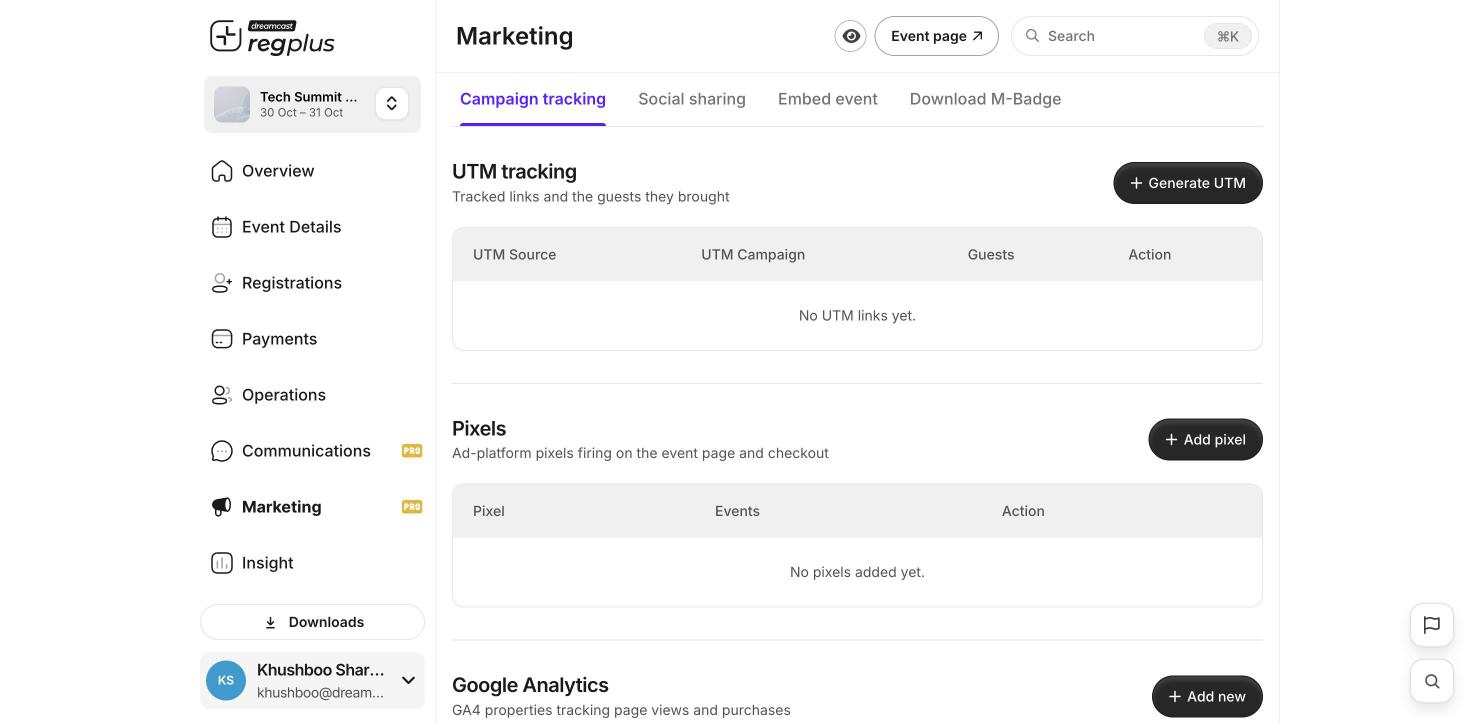Open the Embed event tab

click(828, 99)
